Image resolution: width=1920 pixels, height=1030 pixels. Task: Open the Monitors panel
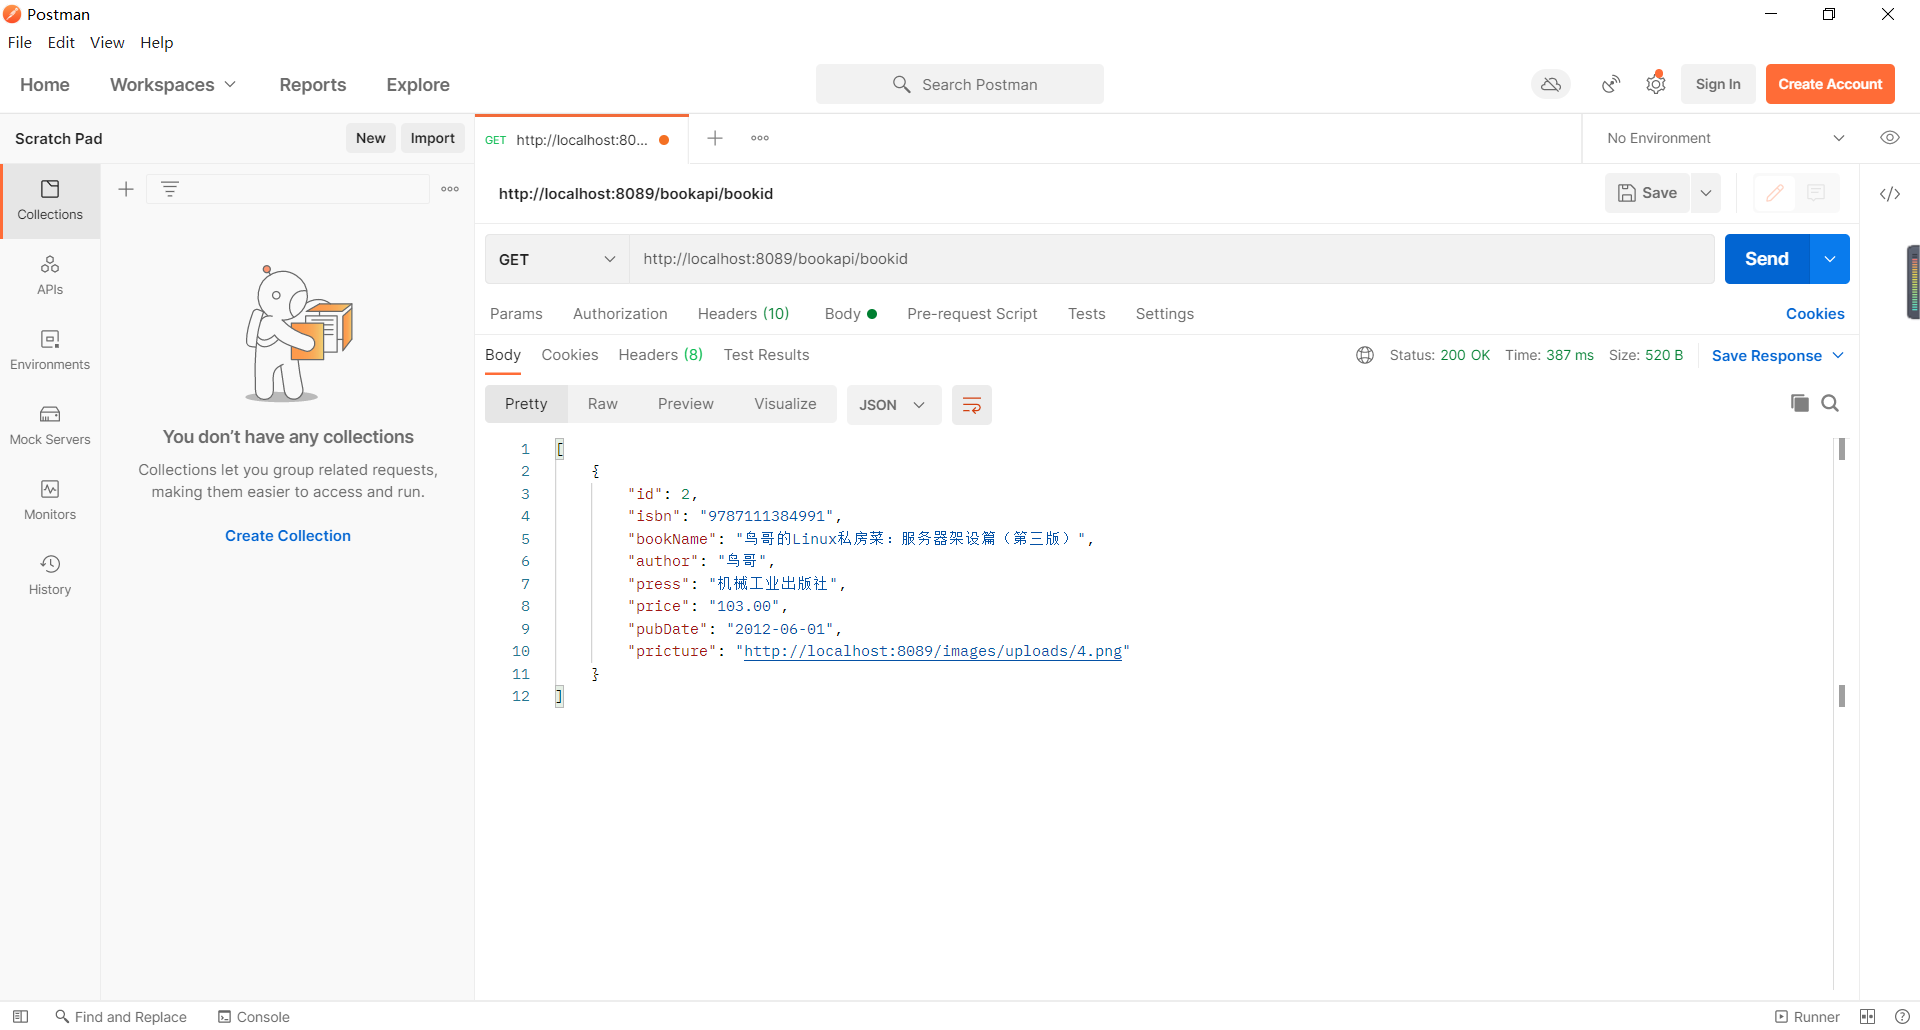pos(50,500)
